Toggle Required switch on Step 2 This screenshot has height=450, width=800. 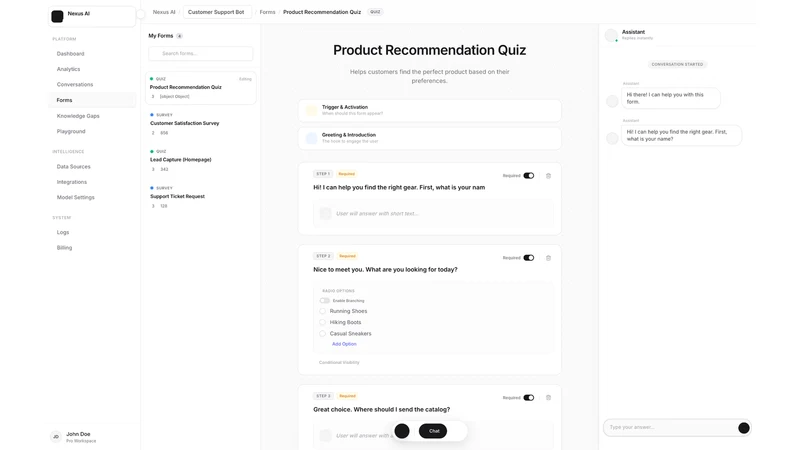click(529, 258)
